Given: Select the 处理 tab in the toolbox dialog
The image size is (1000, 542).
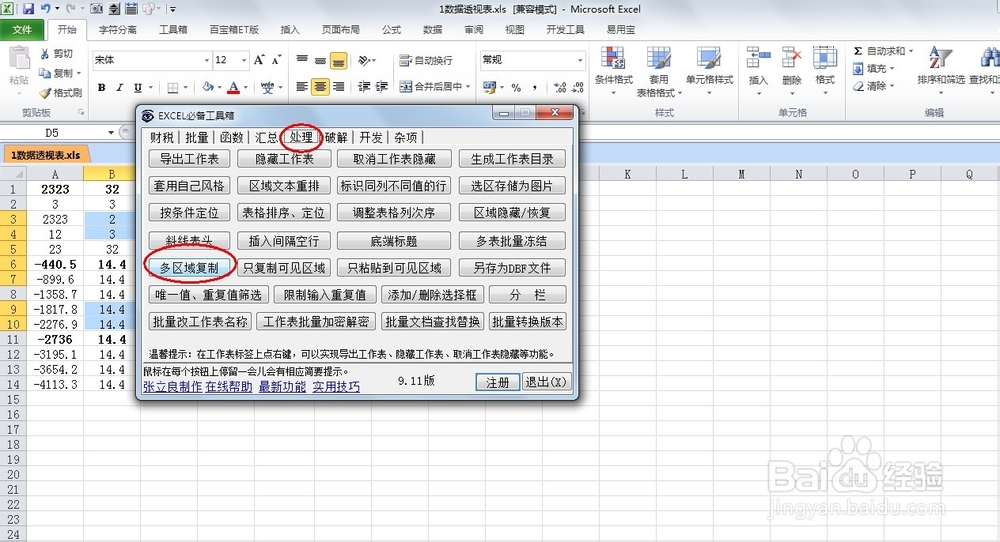Looking at the screenshot, I should click(x=301, y=137).
